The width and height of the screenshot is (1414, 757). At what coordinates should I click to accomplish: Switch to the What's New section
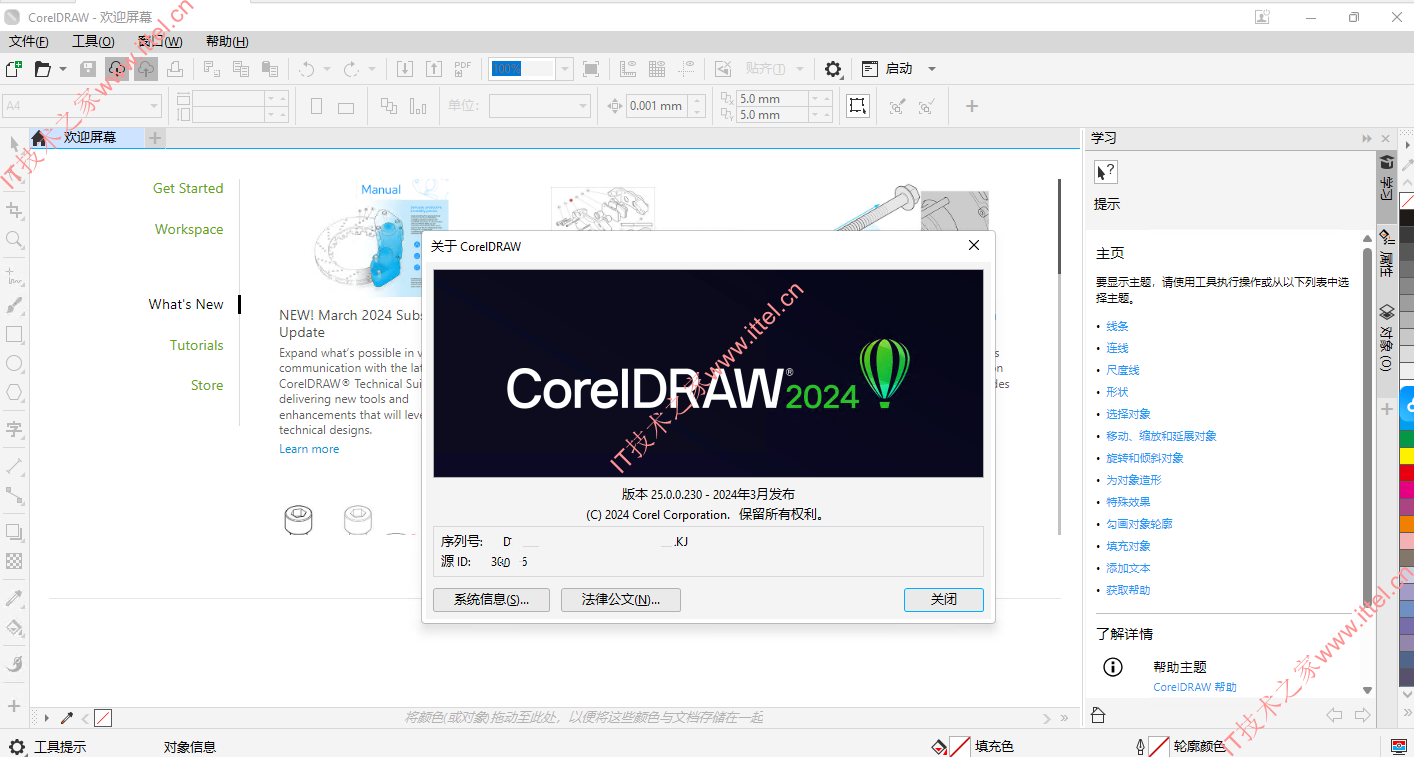point(186,304)
